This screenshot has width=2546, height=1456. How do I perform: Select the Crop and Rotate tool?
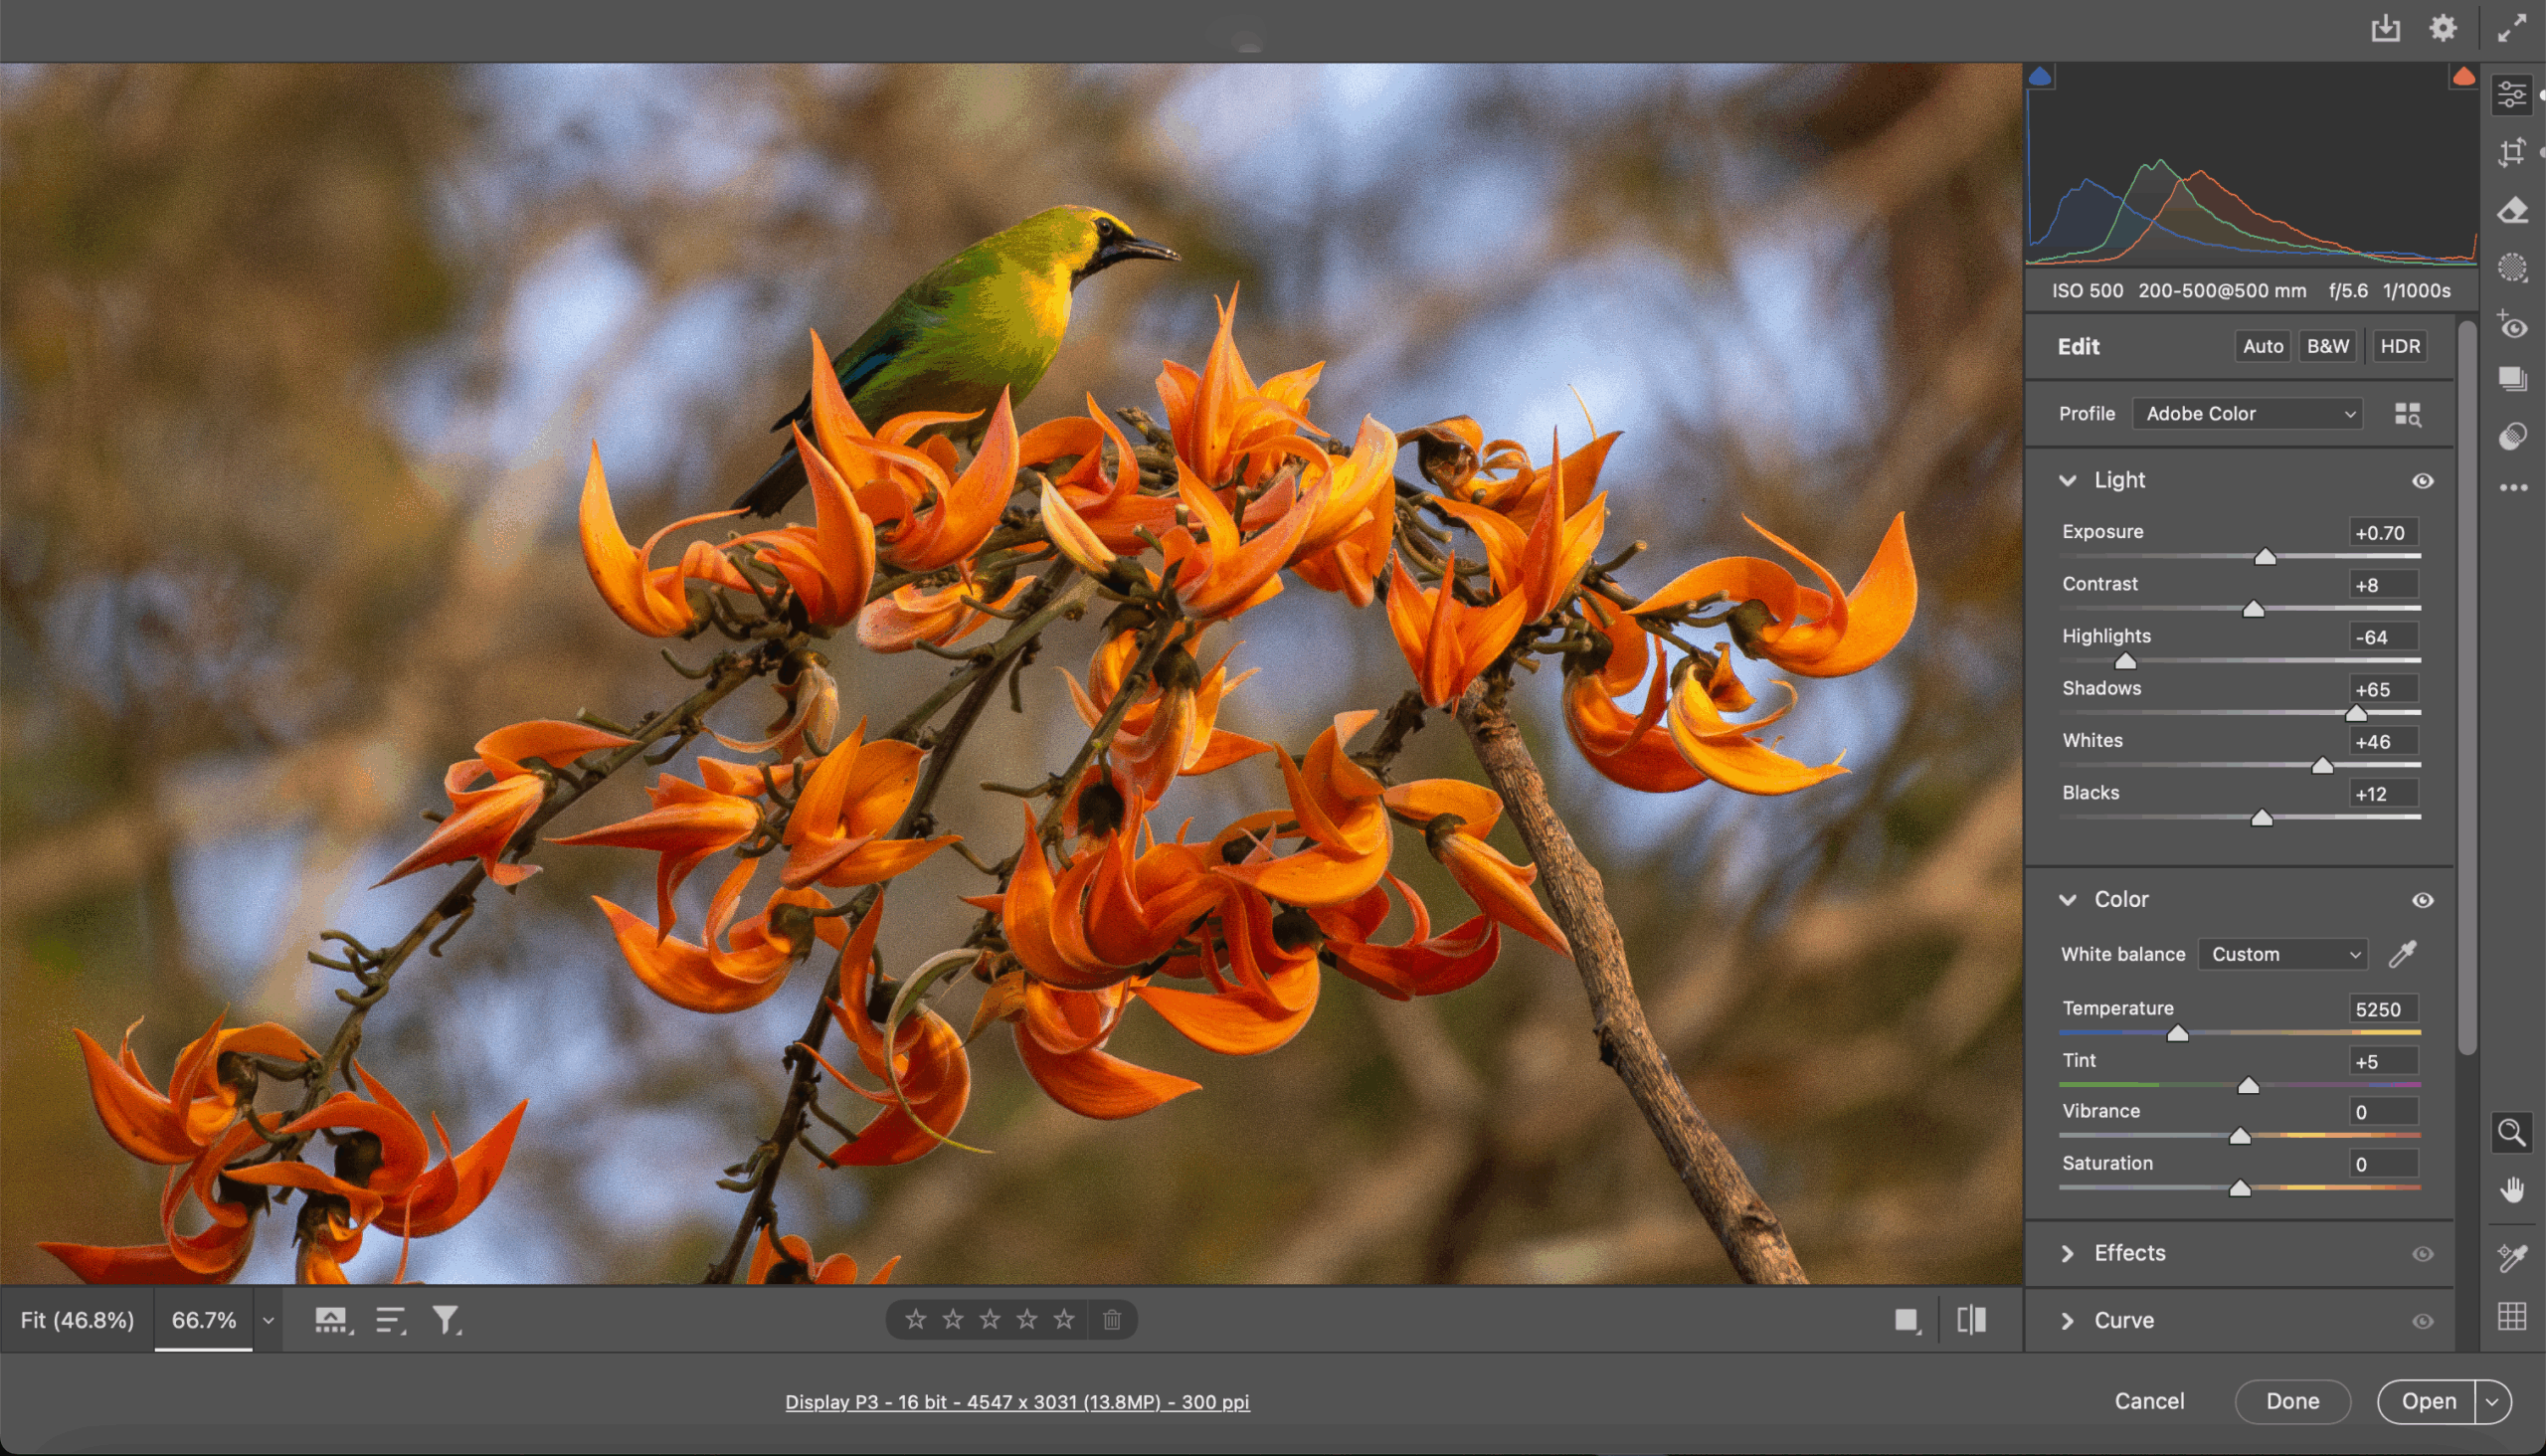coord(2512,153)
